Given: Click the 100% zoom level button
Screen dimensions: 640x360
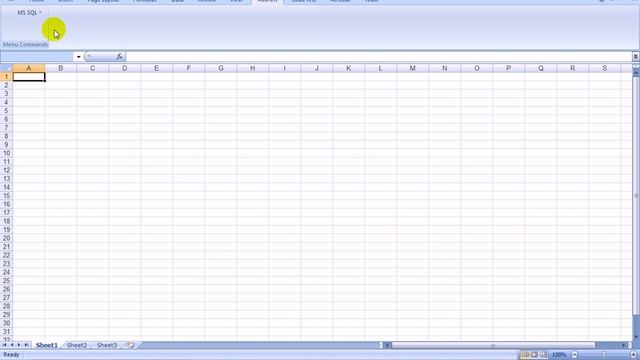Looking at the screenshot, I should (x=559, y=355).
